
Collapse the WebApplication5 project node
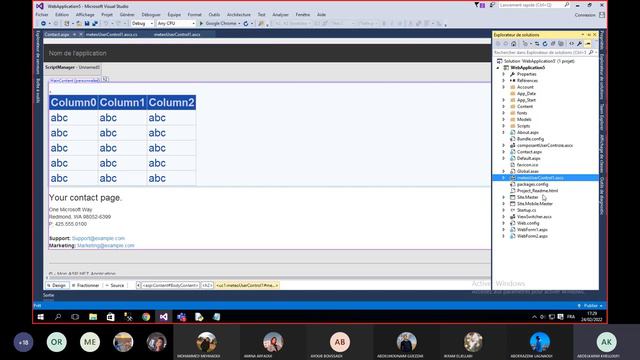(x=498, y=68)
